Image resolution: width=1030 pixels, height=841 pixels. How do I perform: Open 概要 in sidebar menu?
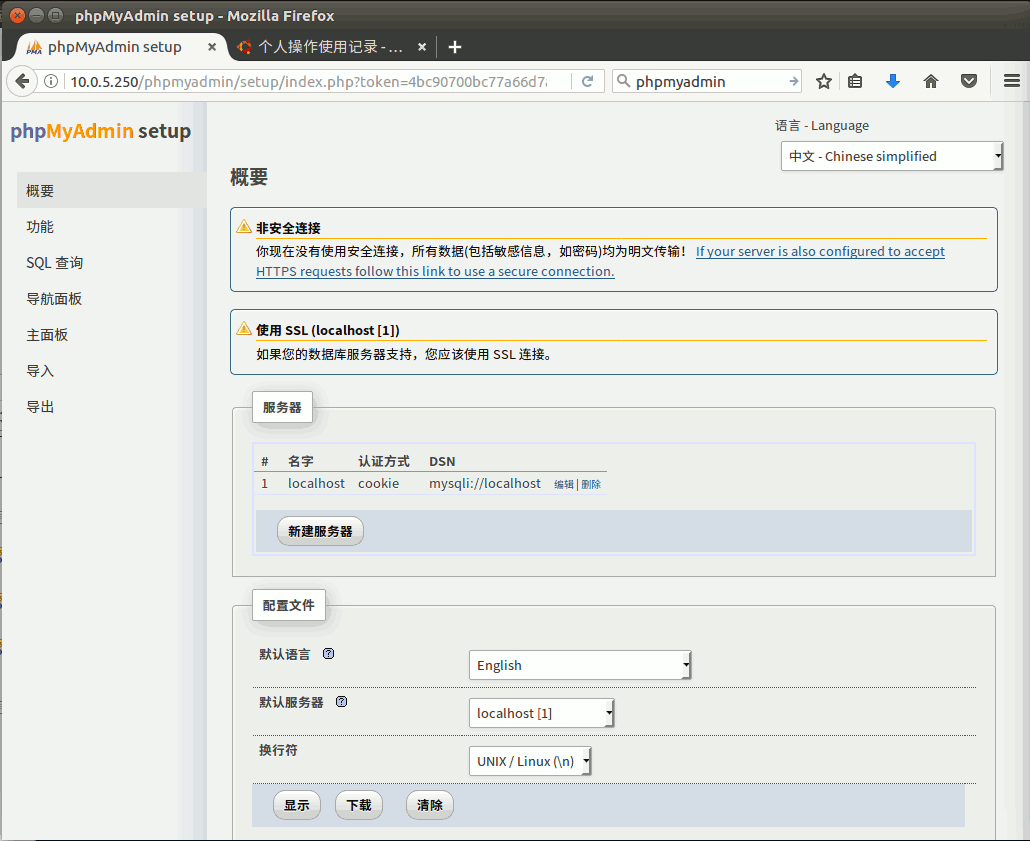[111, 191]
